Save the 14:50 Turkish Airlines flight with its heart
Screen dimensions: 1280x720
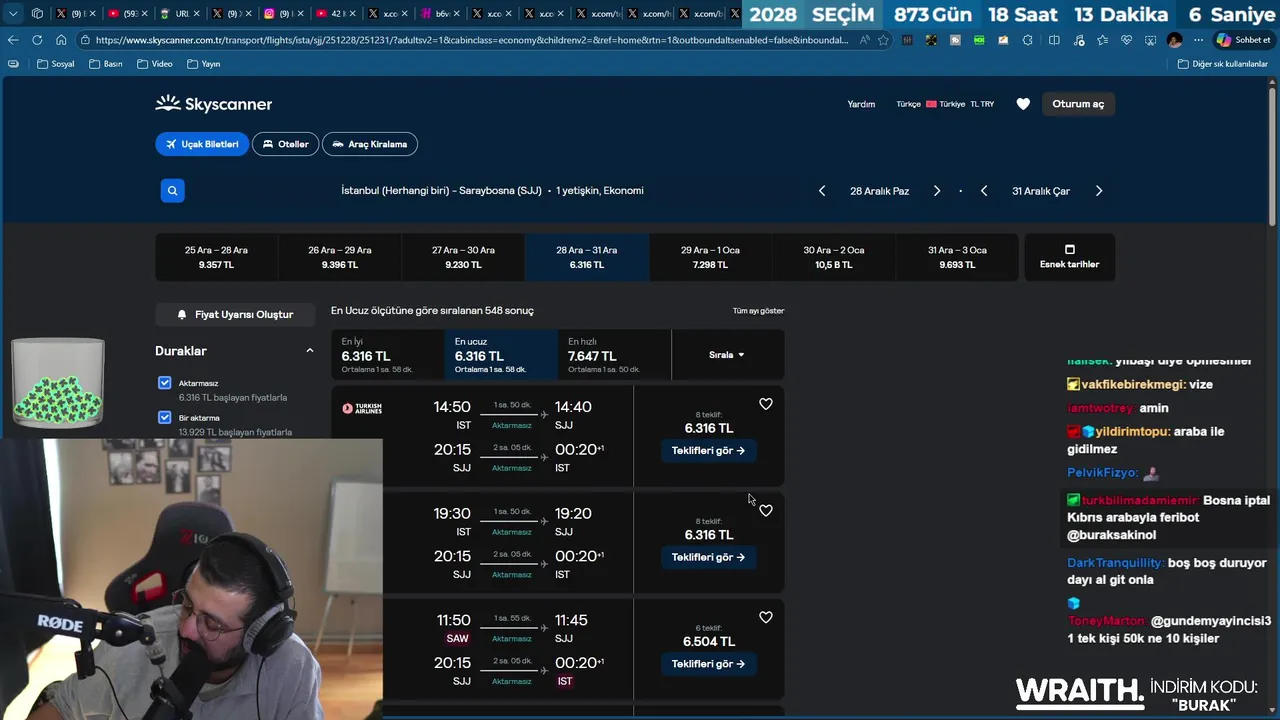[x=765, y=404]
